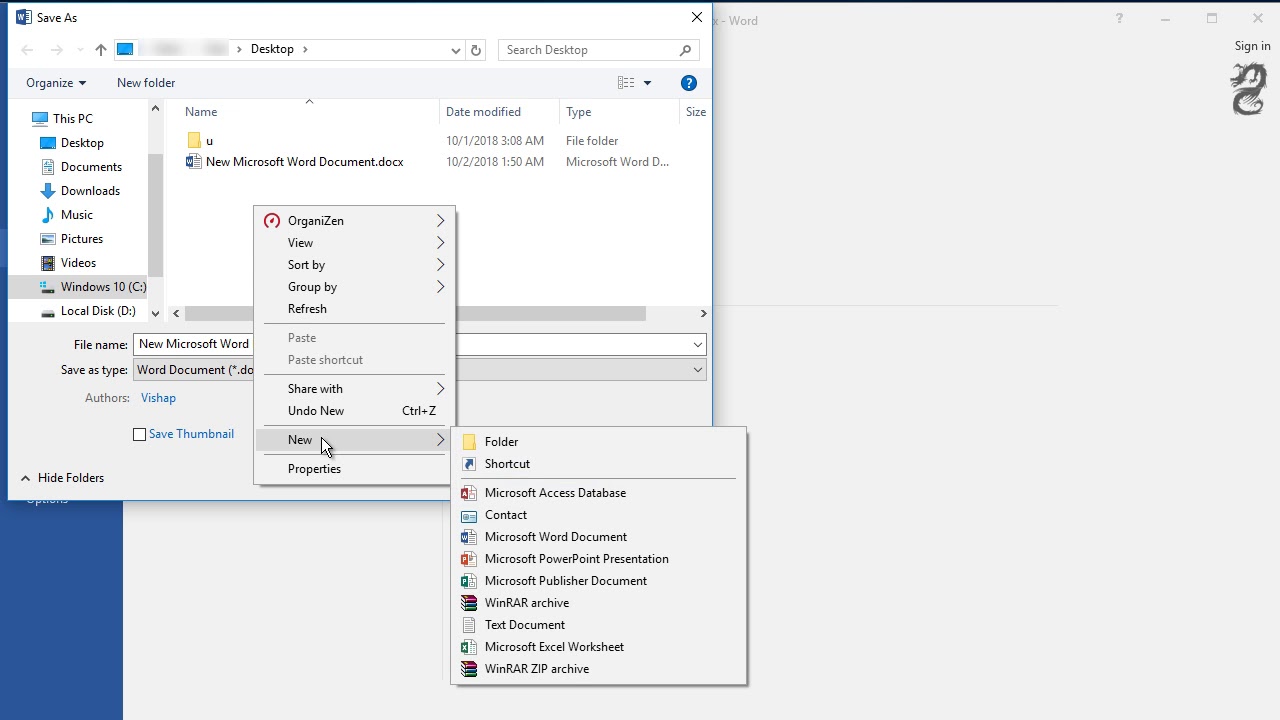Select Documents in the navigation pane
This screenshot has height=720, width=1280.
point(91,167)
